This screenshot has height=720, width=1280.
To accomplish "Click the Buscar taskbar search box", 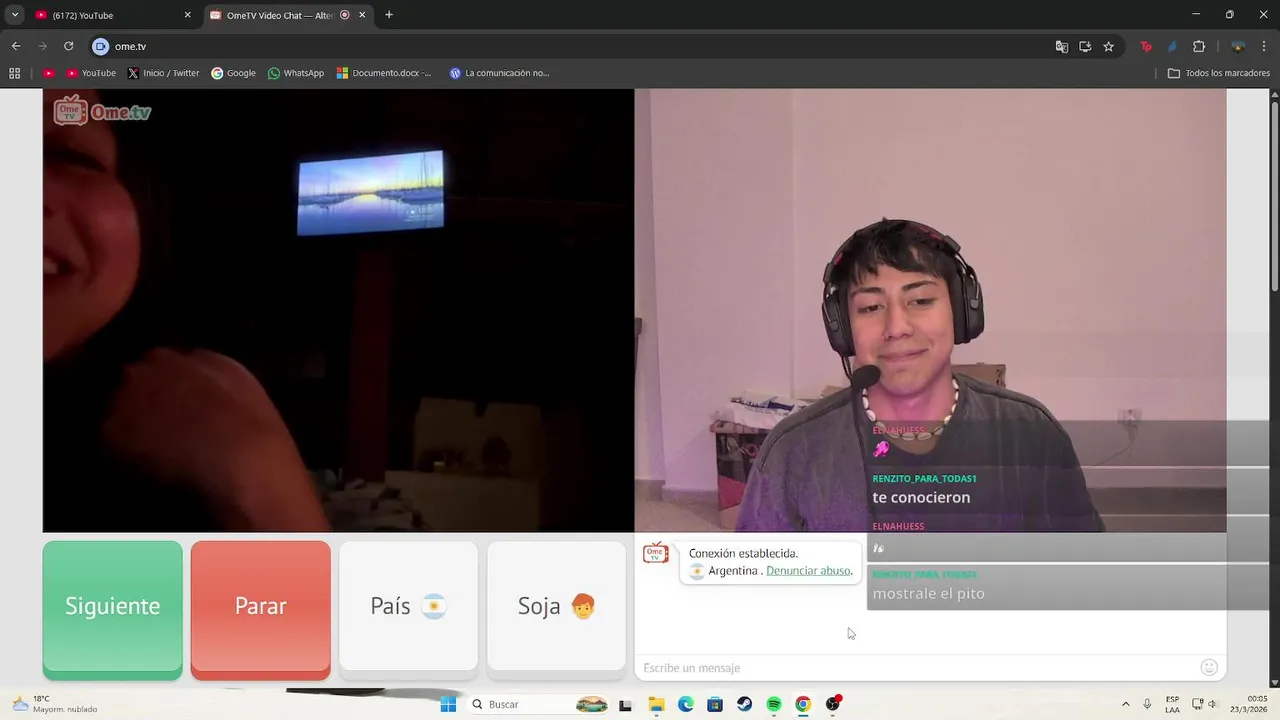I will (539, 704).
